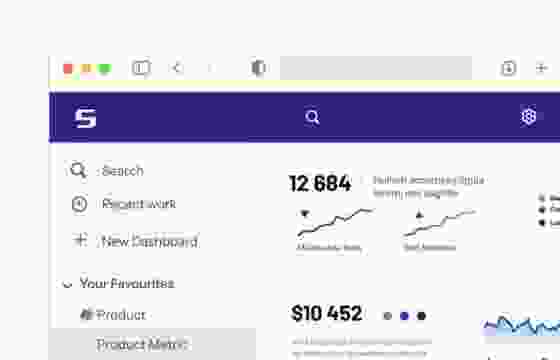The image size is (560, 360).
Task: Select the black dot beside $10 452
Action: point(421,316)
